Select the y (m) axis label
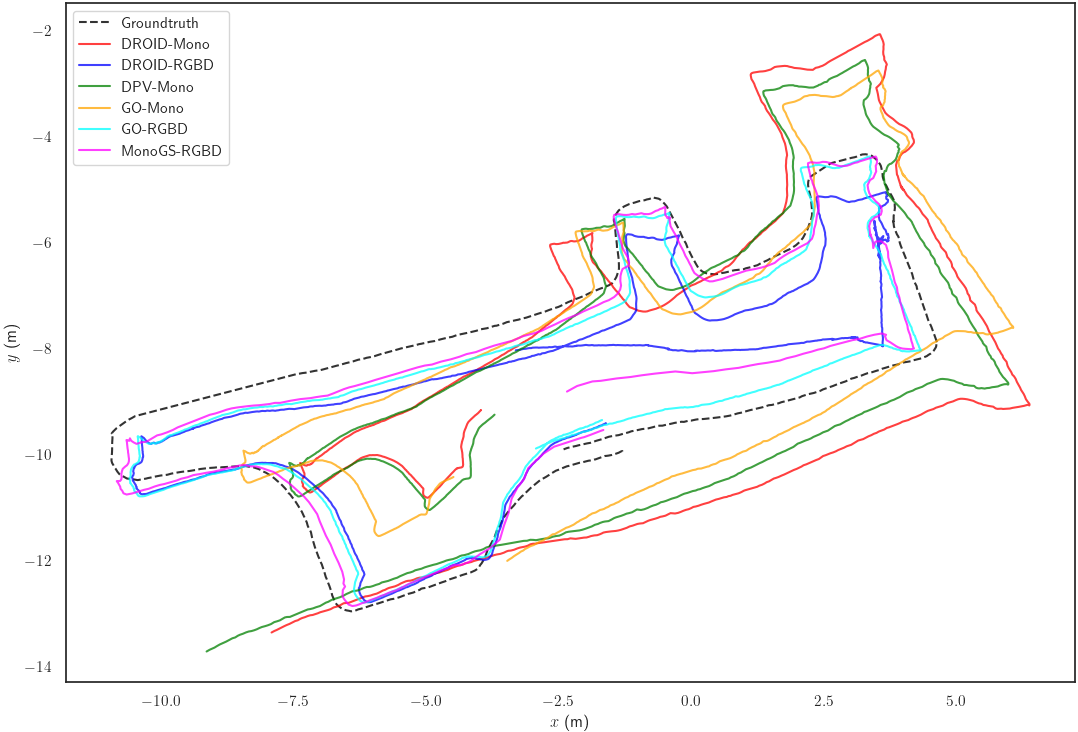This screenshot has height=732, width=1078. tap(13, 343)
